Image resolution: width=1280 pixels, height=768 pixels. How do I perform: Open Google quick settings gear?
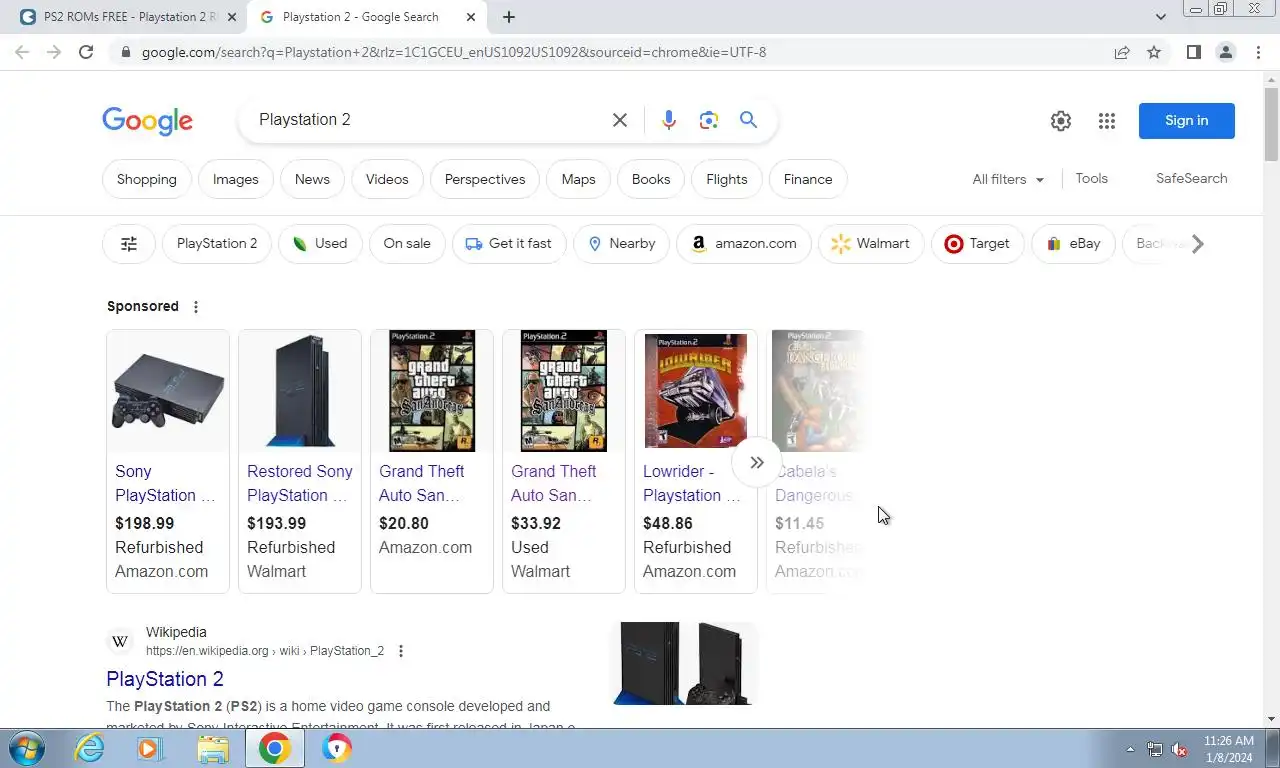pyautogui.click(x=1061, y=121)
